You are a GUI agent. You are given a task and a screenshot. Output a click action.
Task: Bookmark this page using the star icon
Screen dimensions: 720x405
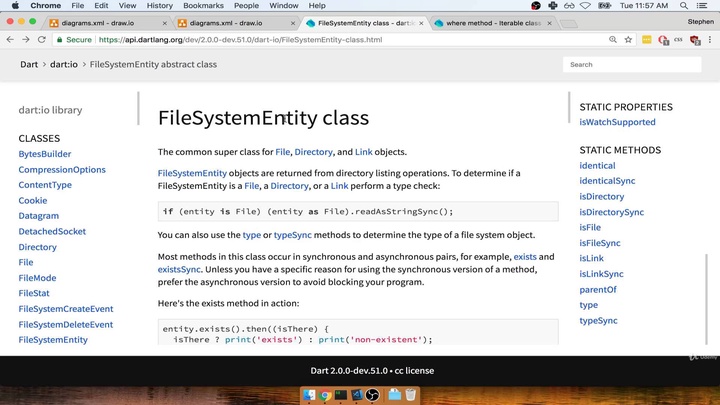627,40
